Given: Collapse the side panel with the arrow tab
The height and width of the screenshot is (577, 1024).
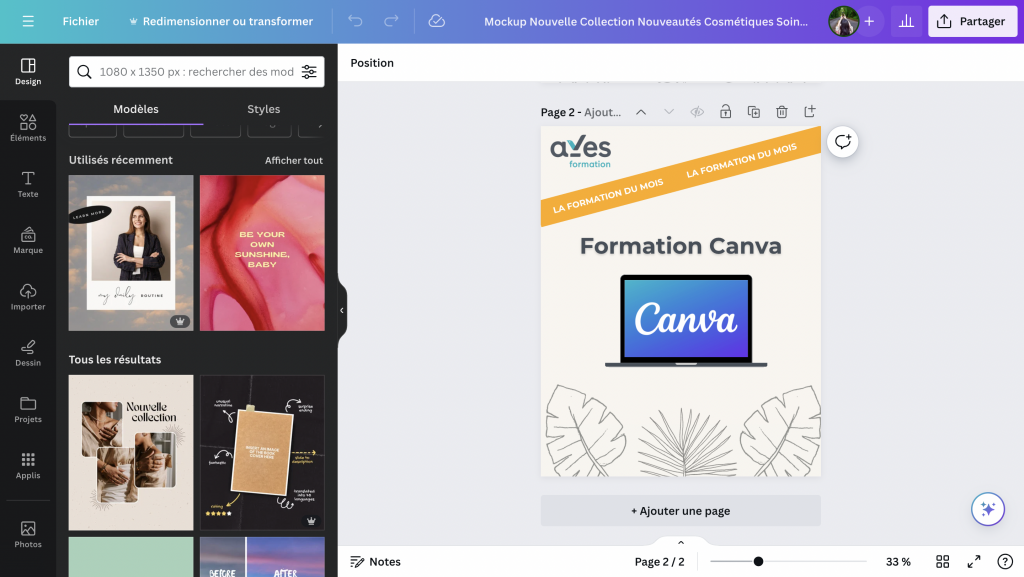Looking at the screenshot, I should 341,310.
